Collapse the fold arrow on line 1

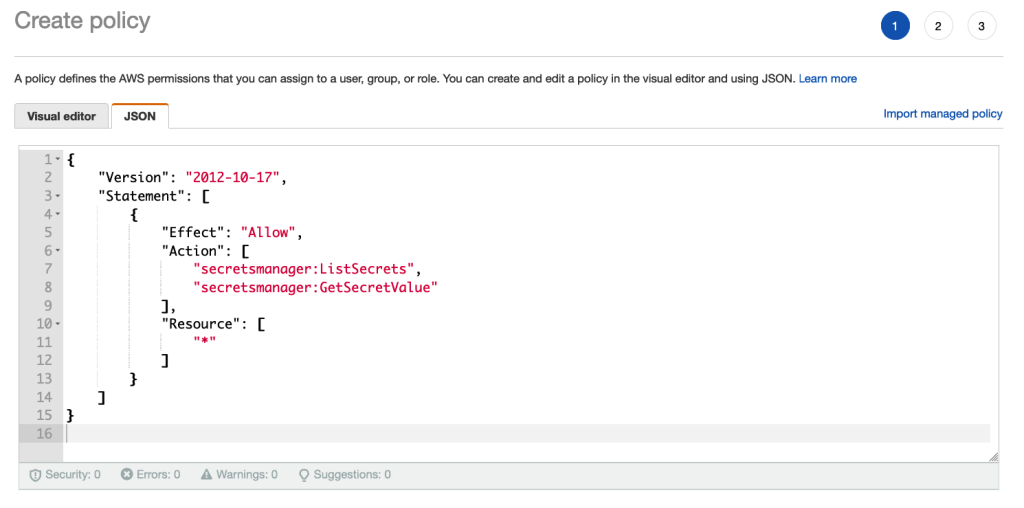pyautogui.click(x=58, y=159)
